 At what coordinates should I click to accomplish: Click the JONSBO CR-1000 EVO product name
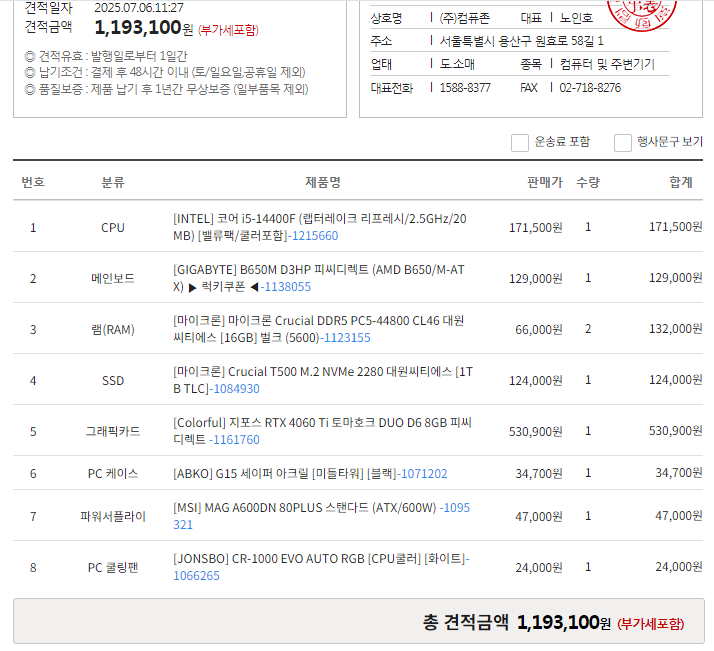click(x=320, y=559)
